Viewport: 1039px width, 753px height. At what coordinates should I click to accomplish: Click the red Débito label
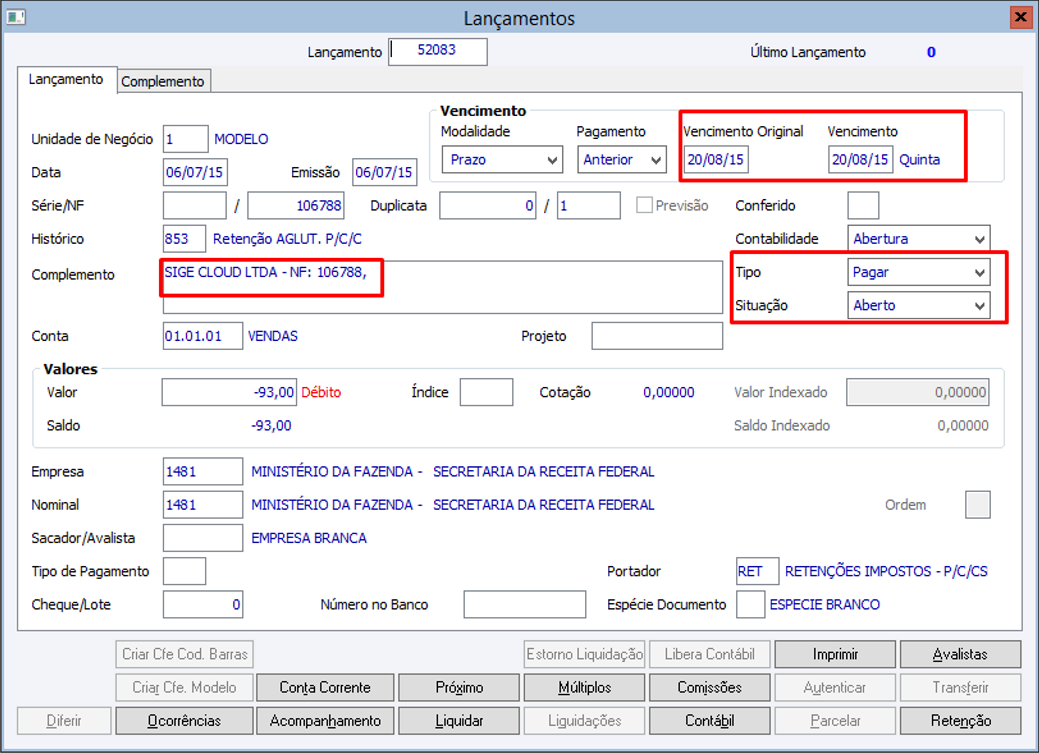(321, 392)
